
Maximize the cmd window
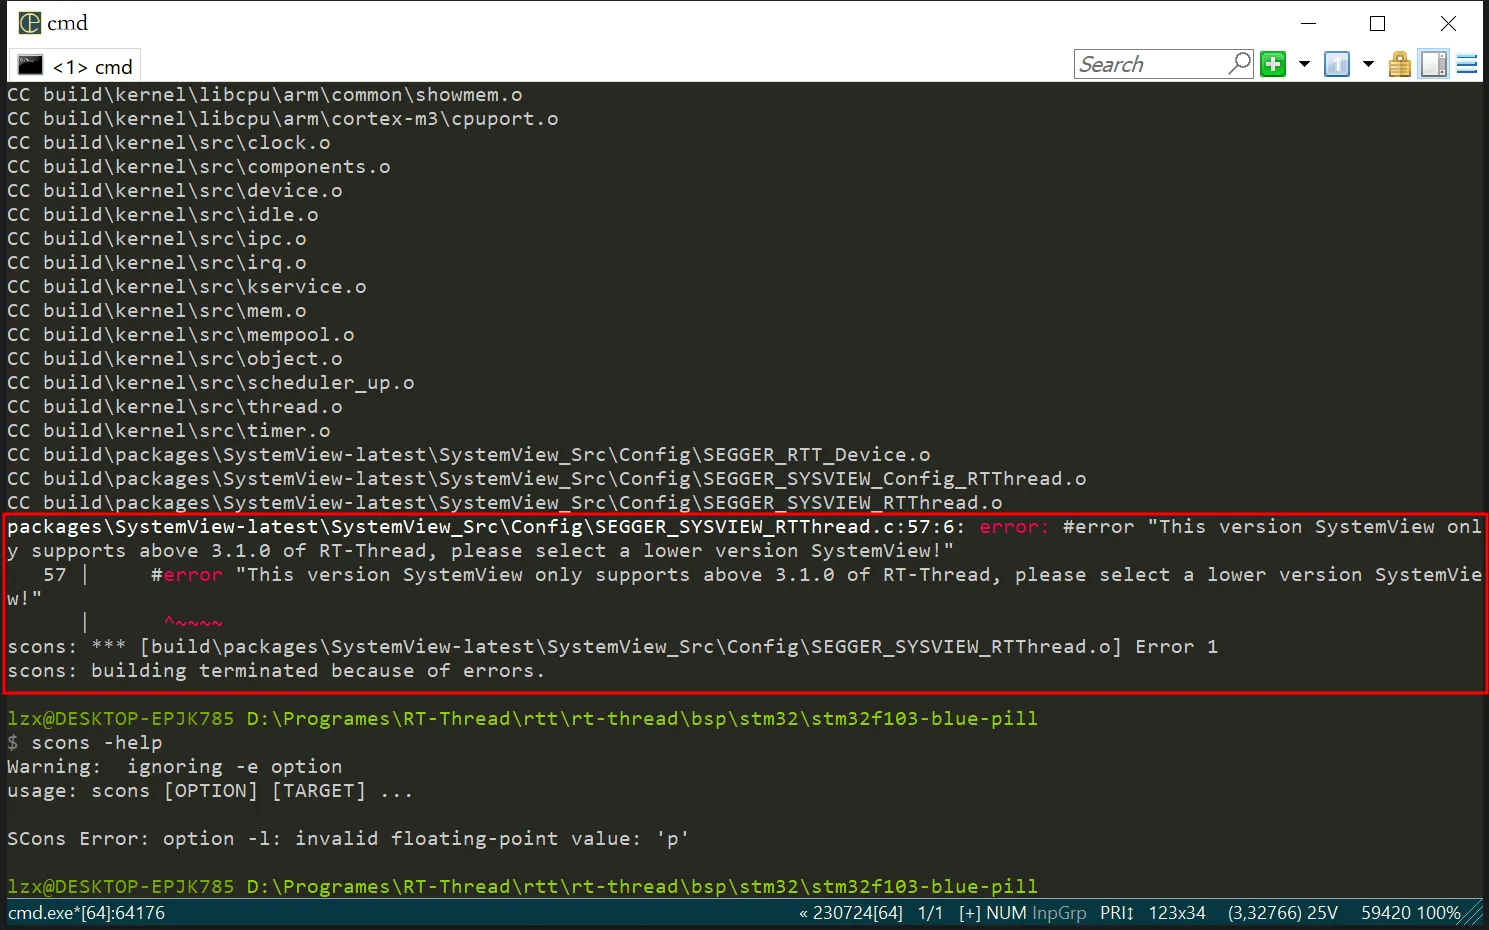point(1378,24)
